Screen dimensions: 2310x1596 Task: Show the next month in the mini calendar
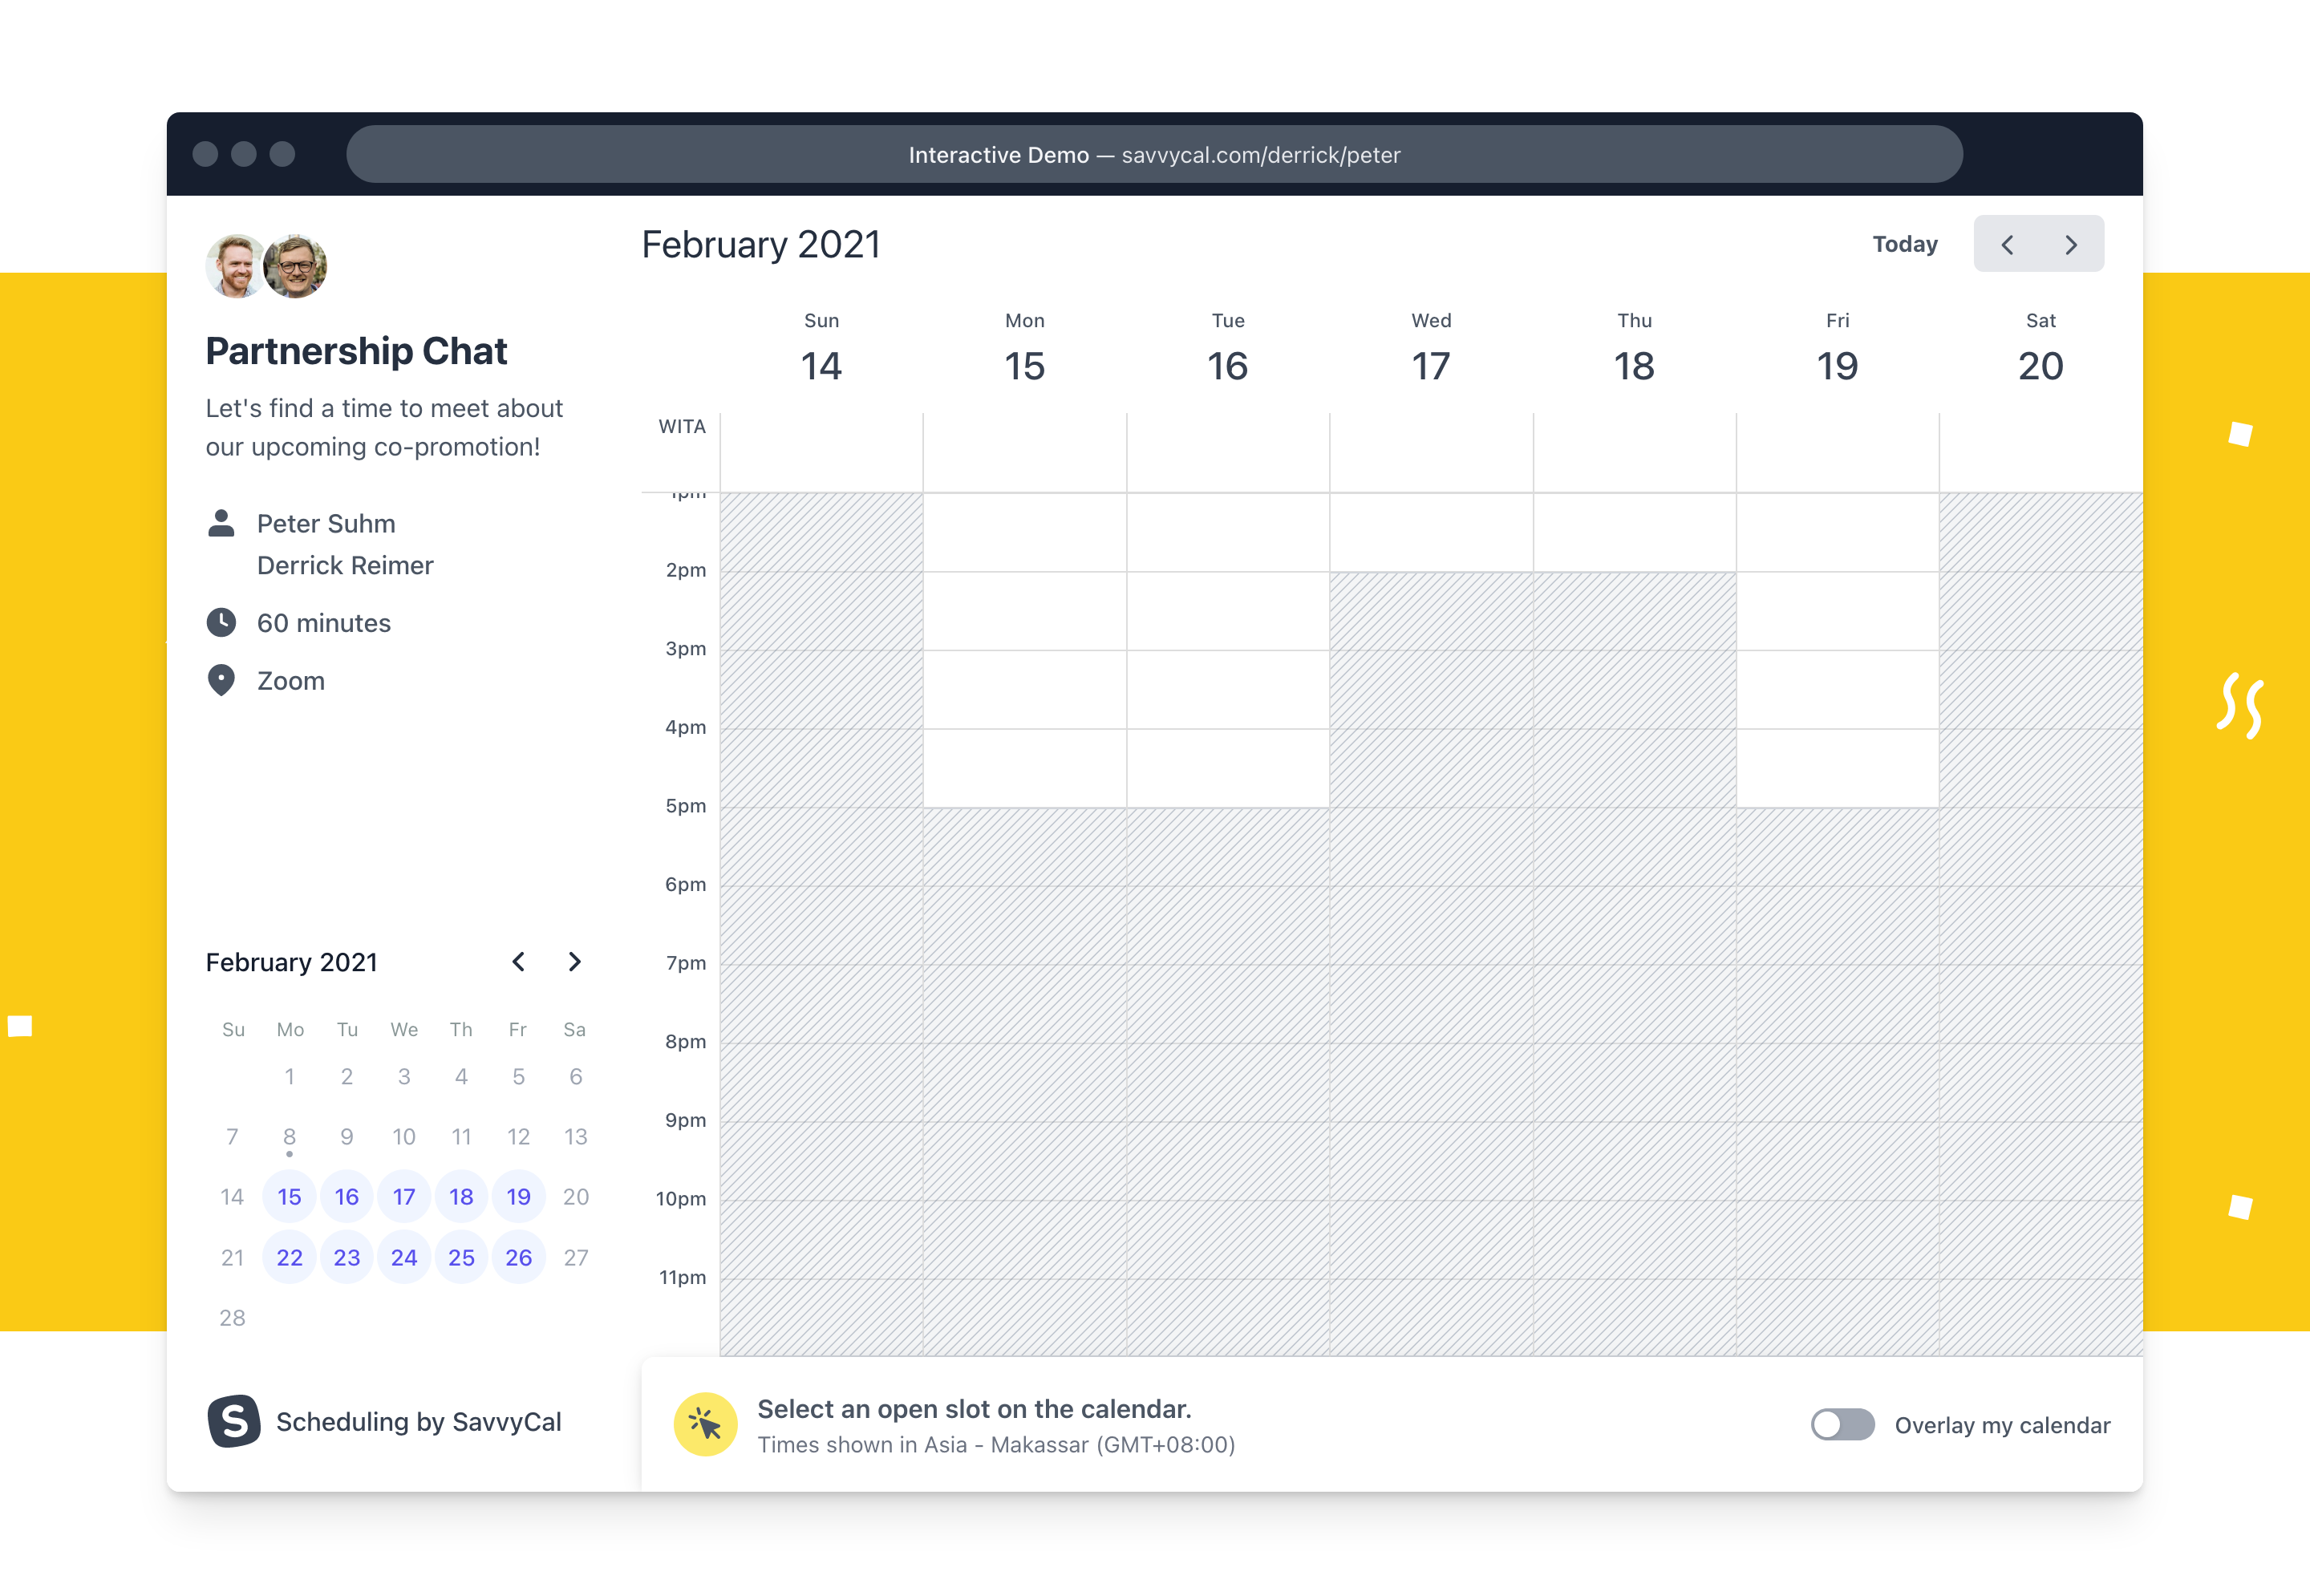[x=574, y=962]
